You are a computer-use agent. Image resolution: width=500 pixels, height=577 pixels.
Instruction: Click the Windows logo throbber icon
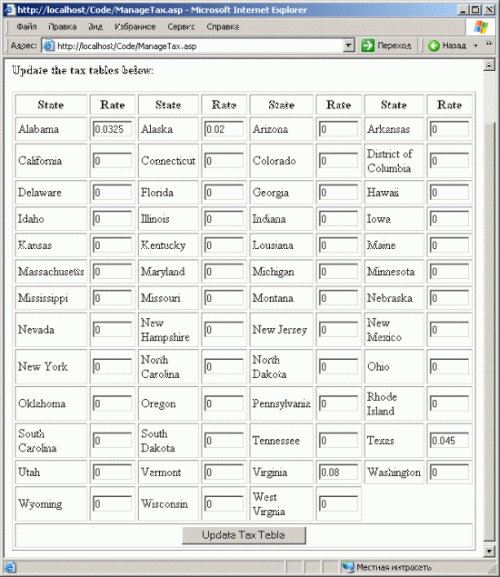[481, 26]
